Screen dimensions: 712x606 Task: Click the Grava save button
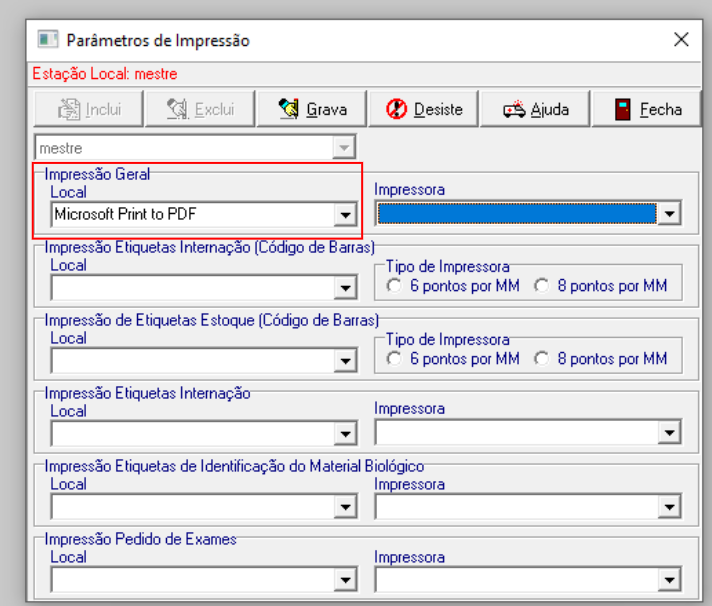point(312,109)
